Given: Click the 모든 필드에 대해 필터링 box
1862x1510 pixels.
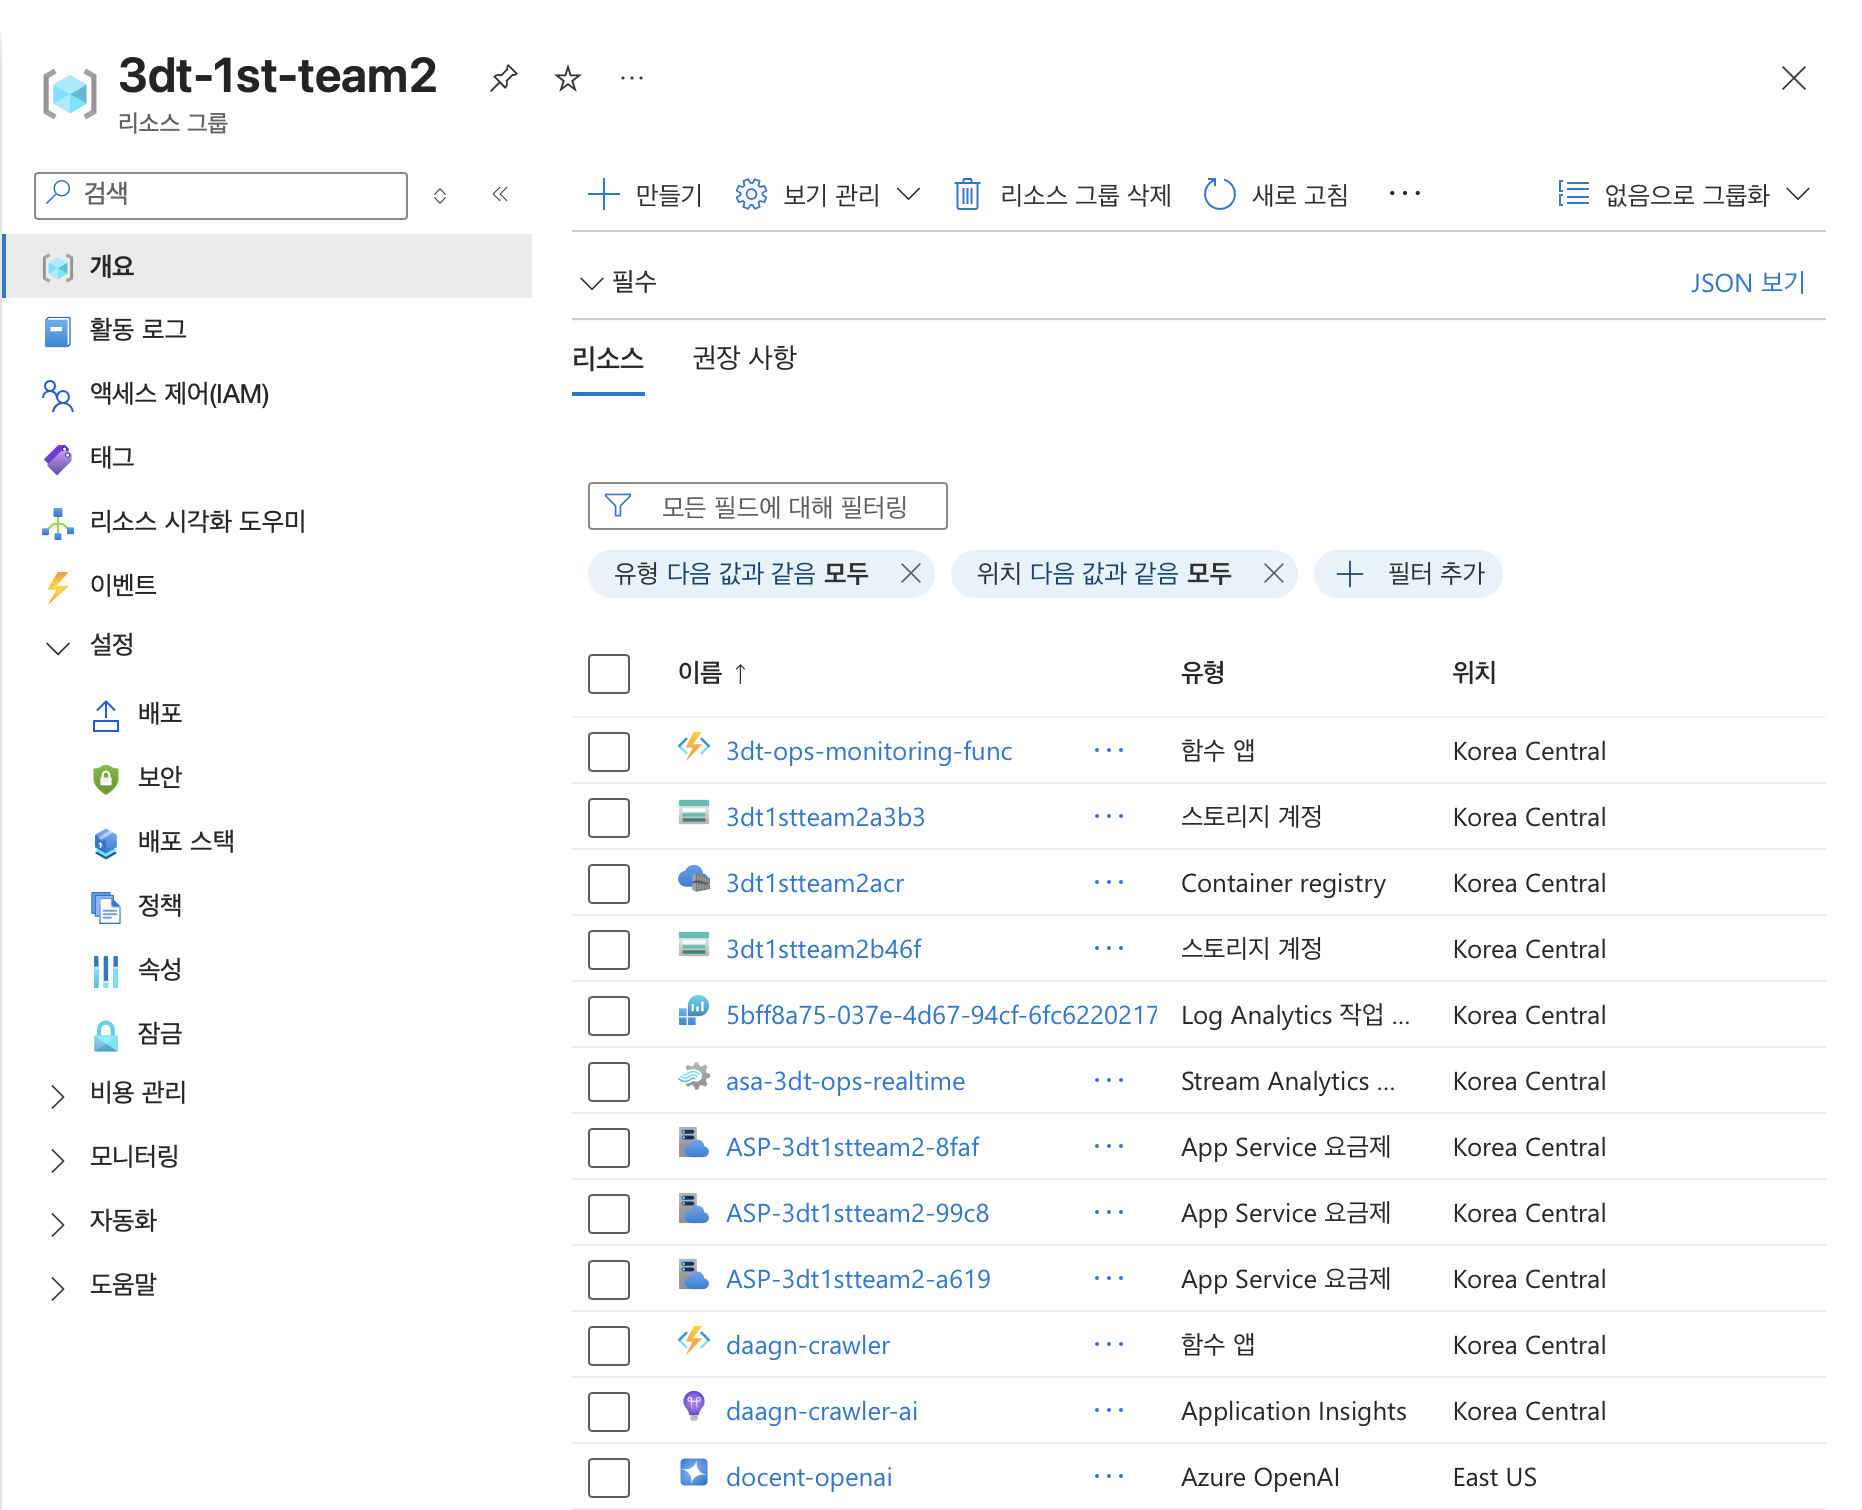Looking at the screenshot, I should pos(768,506).
